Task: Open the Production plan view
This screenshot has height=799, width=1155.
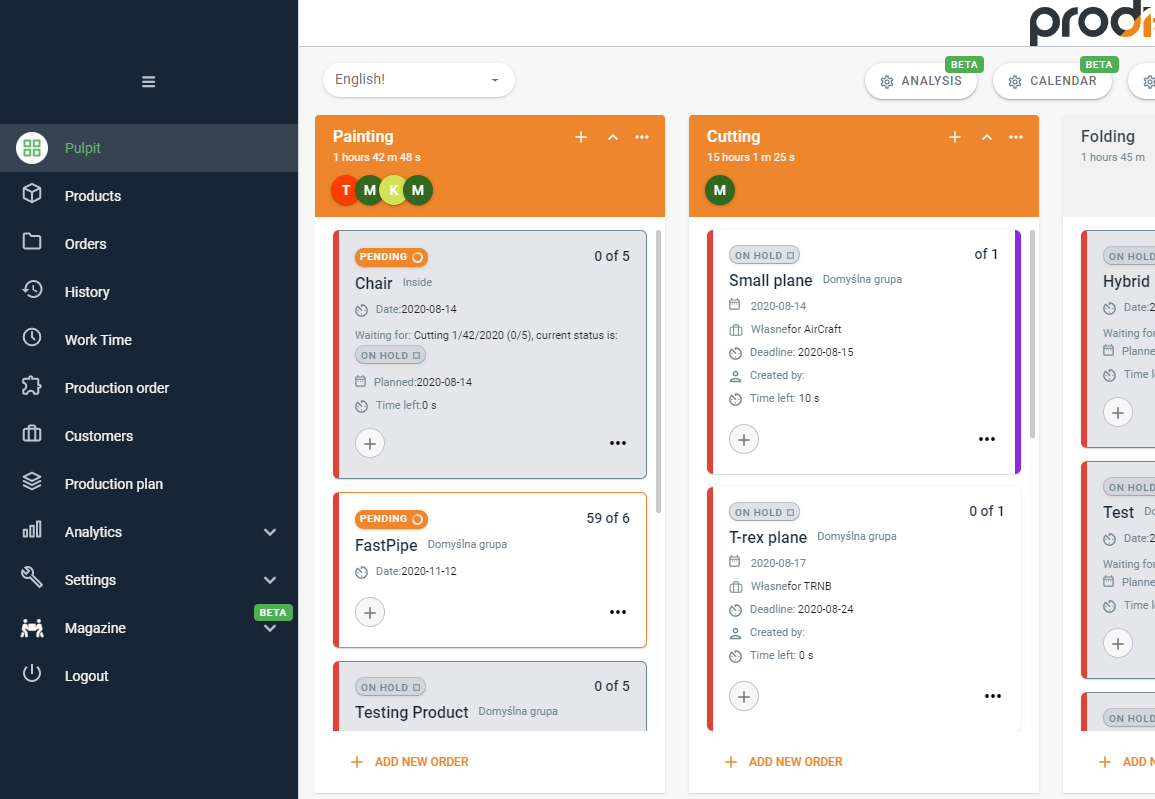Action: tap(112, 483)
